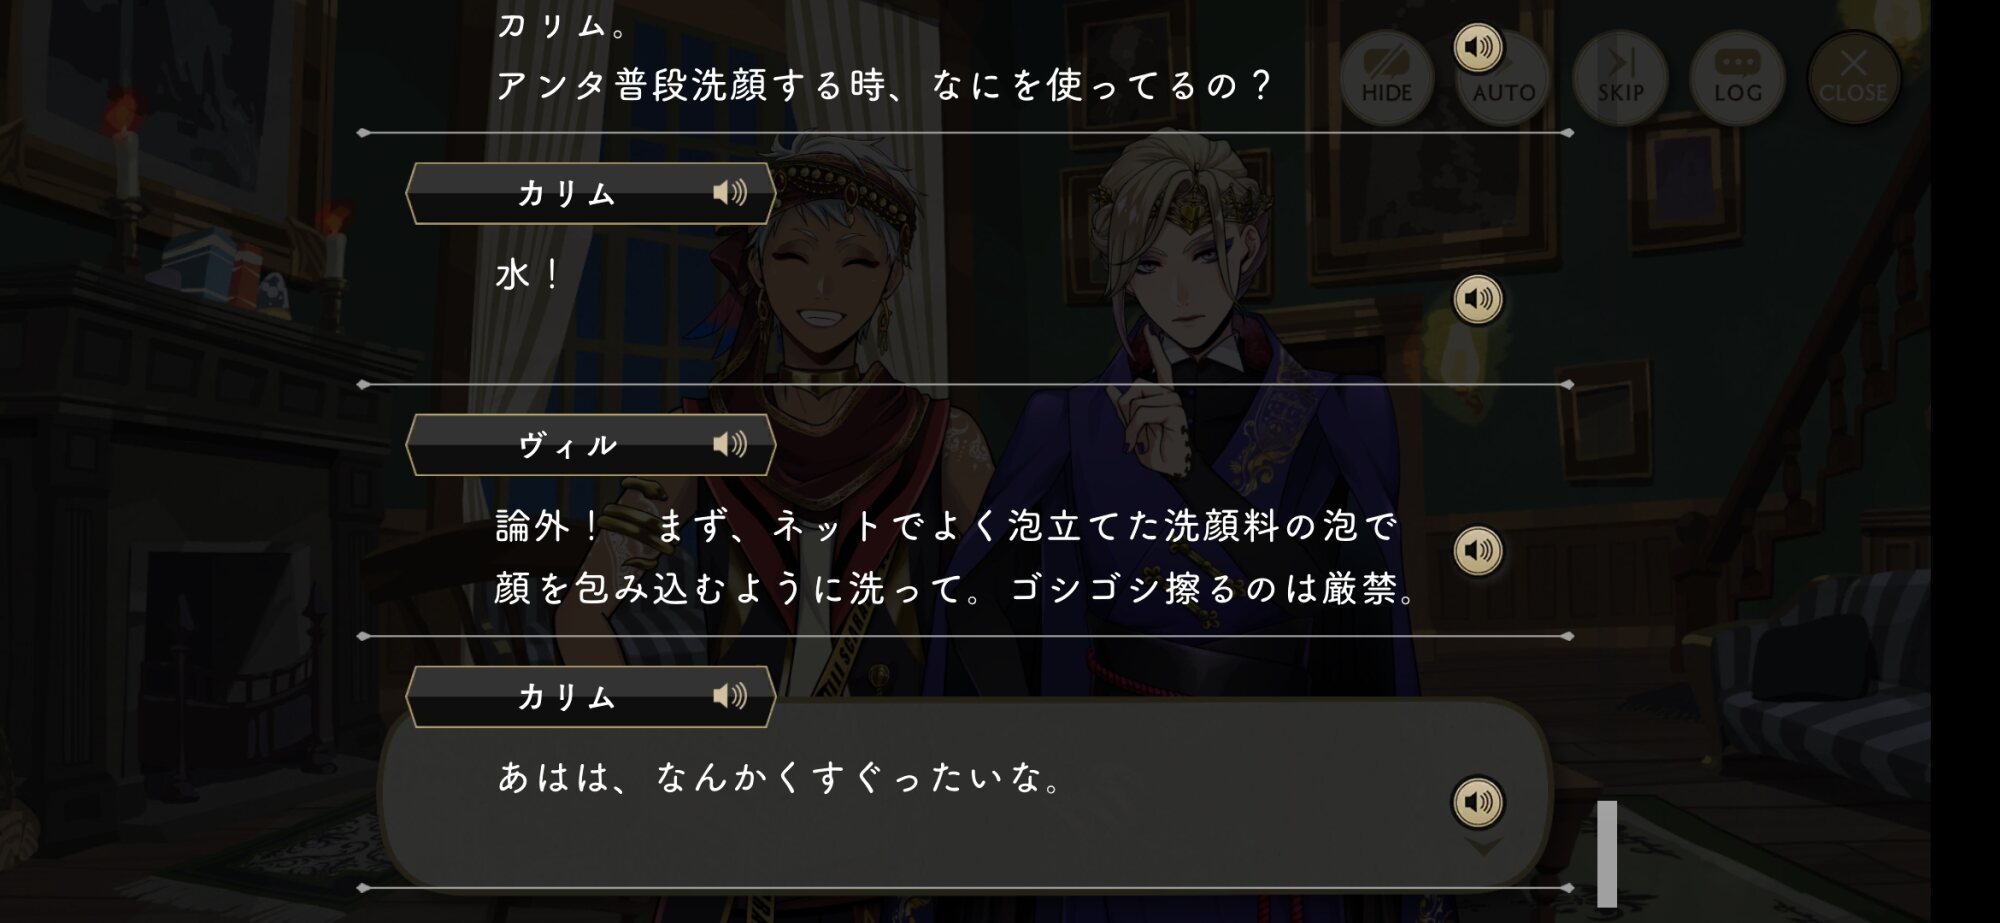Screen dimensions: 2000x923
Task: Tap speaker icon on ヴィル name tag
Action: (x=730, y=444)
